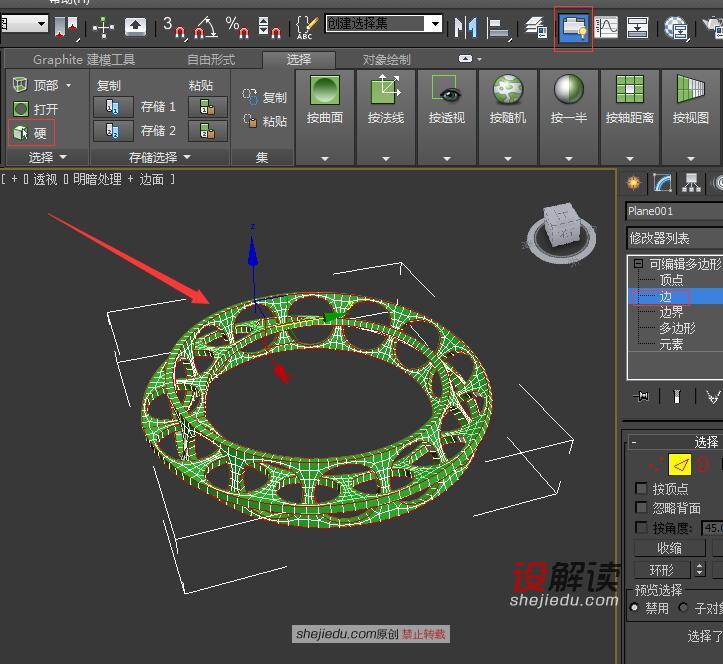Click the 存储 1 copy button

coord(113,107)
